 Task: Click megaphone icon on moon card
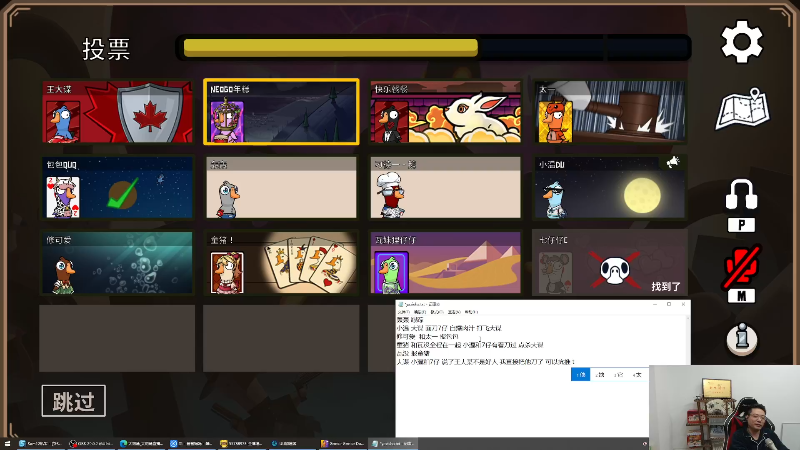tap(673, 162)
